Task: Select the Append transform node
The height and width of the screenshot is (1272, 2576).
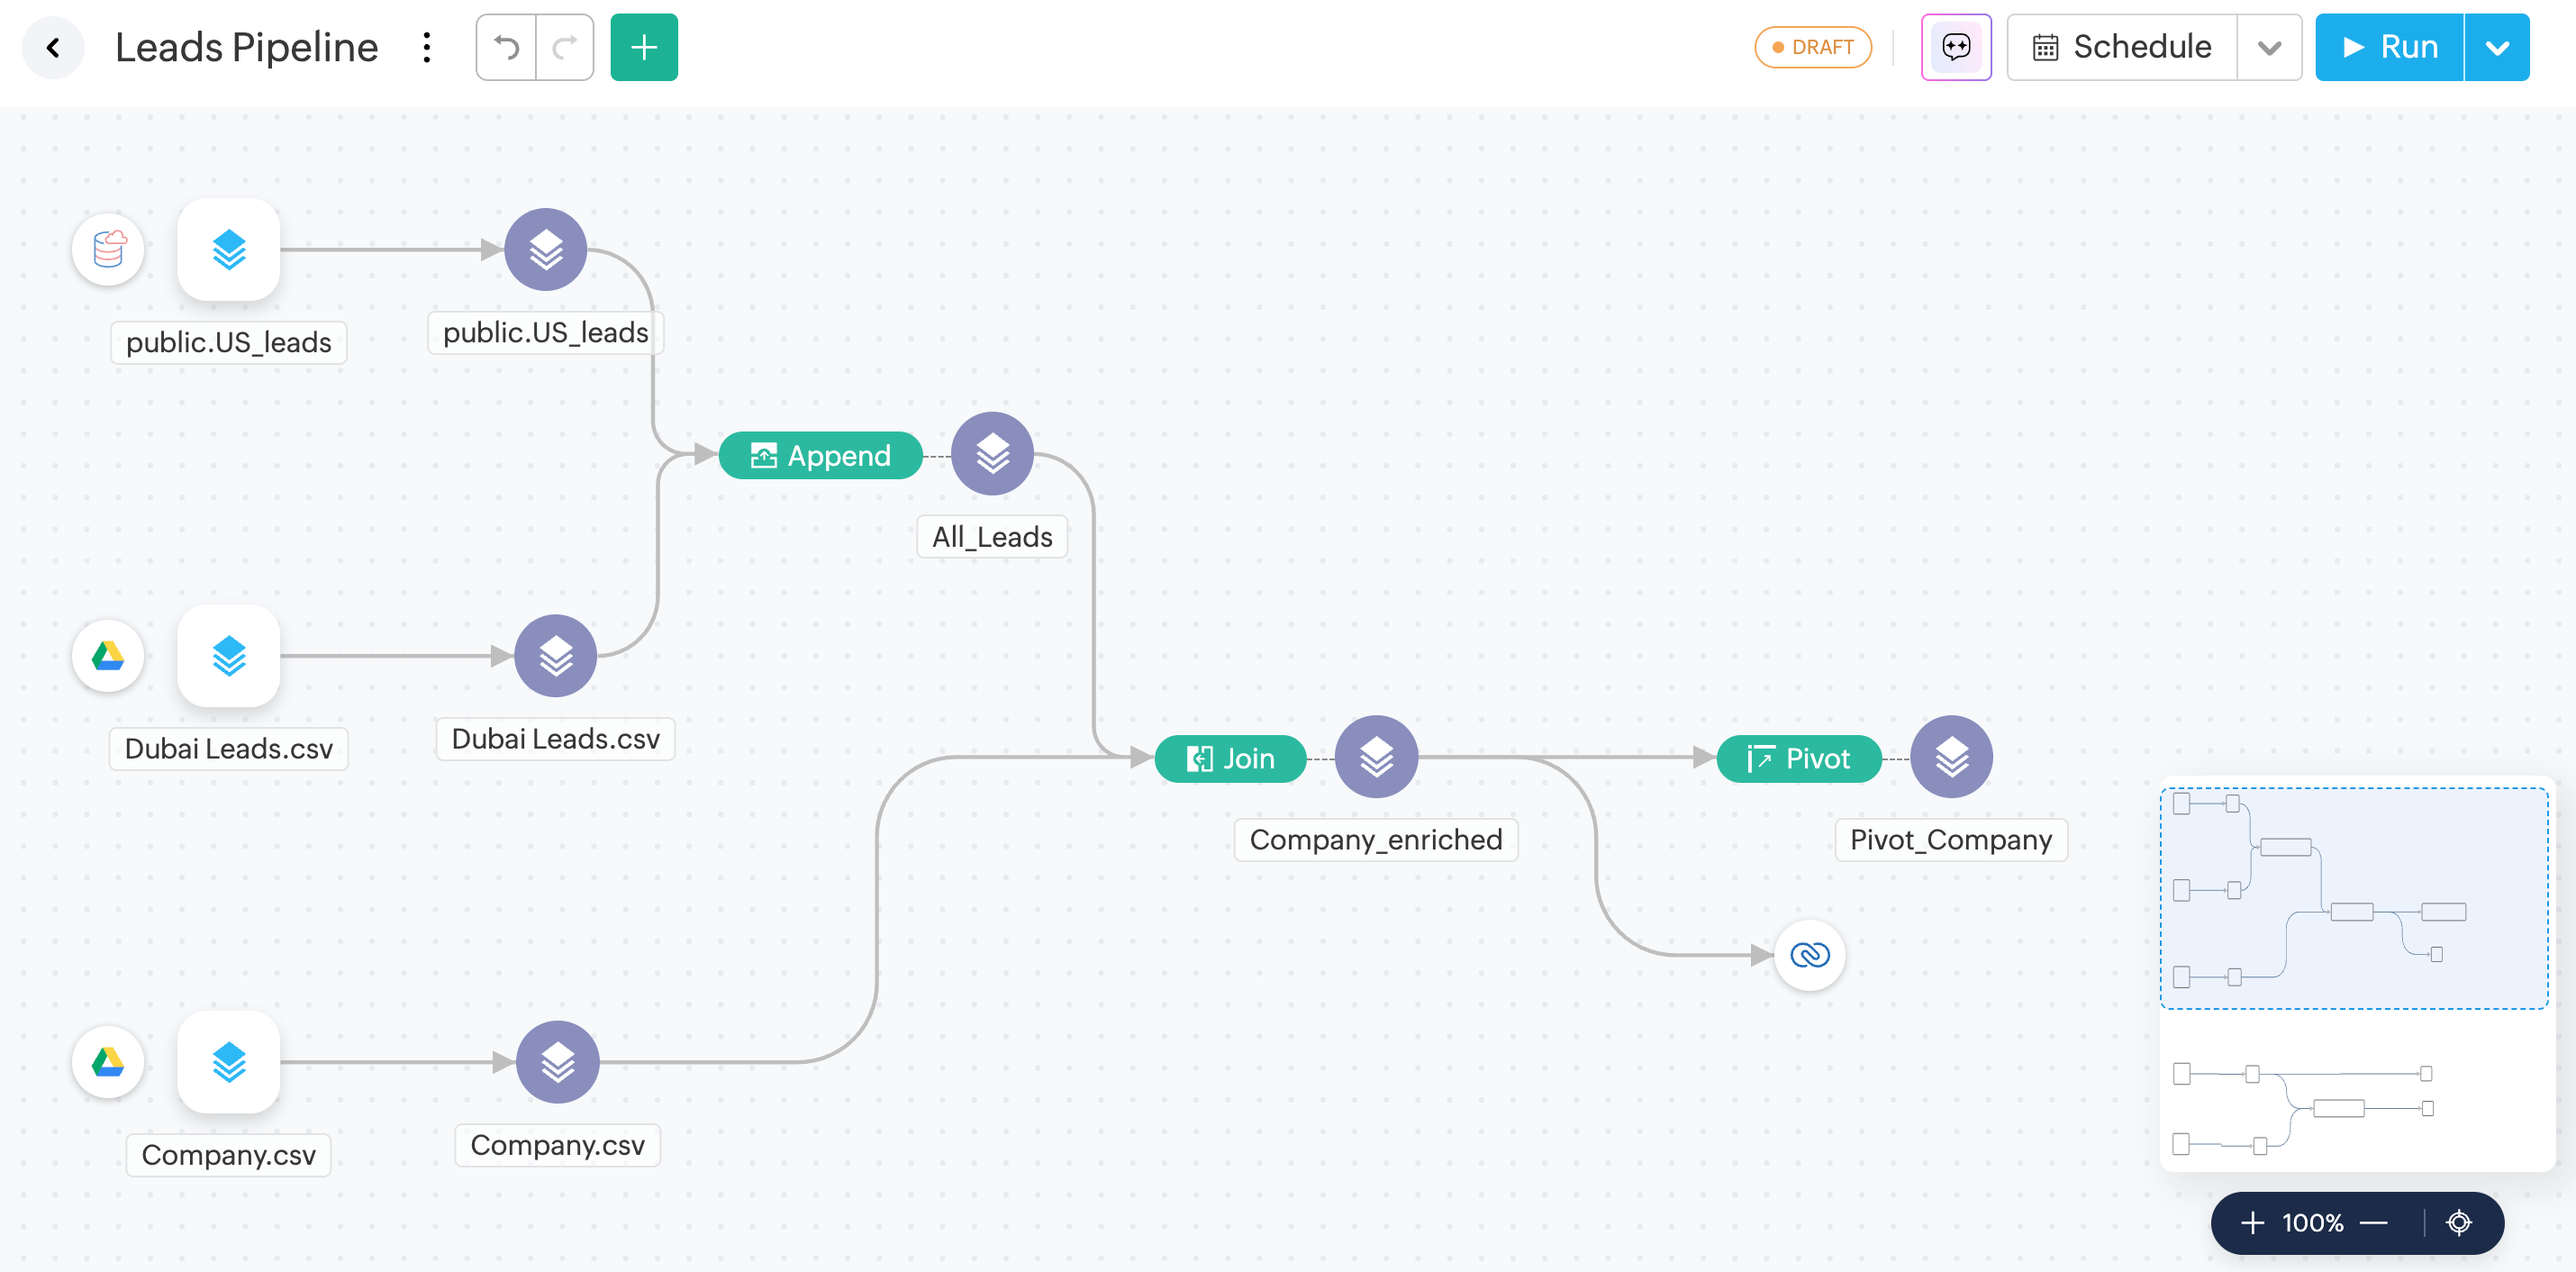Action: 820,456
